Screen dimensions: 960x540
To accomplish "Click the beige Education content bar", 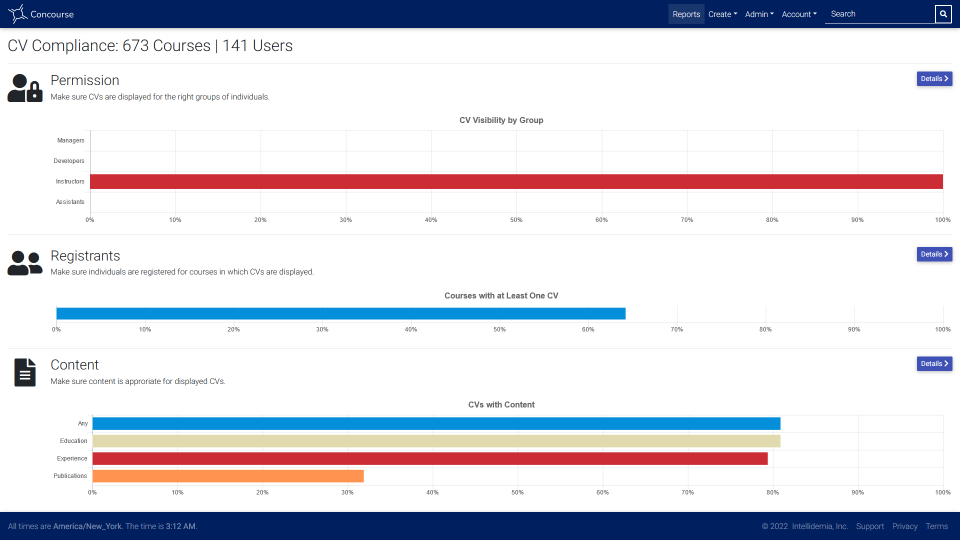I will [437, 441].
